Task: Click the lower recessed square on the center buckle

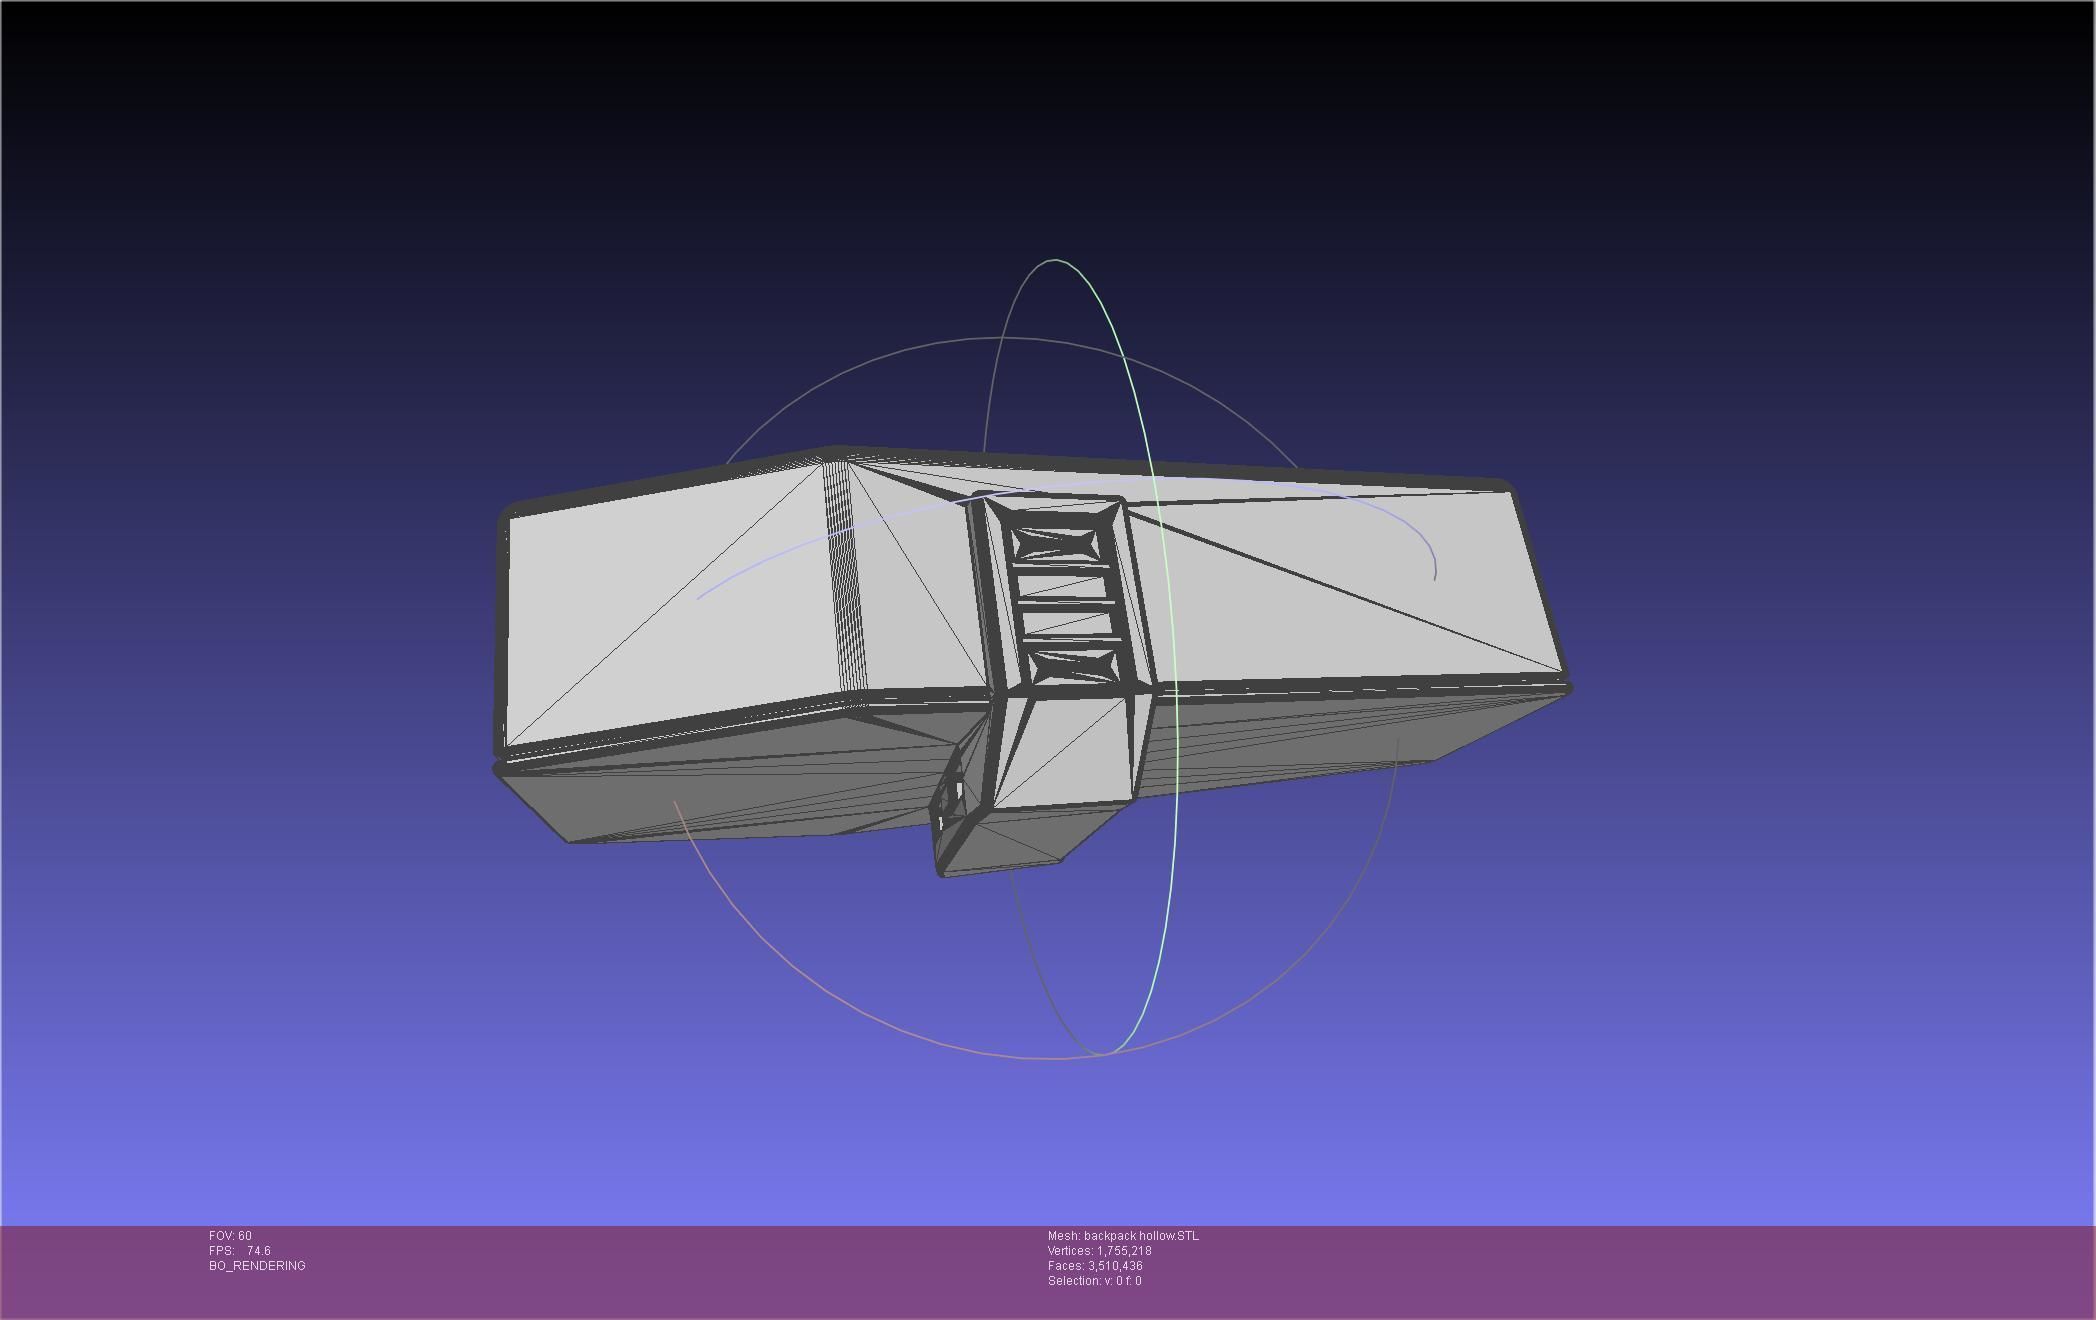Action: 1073,665
